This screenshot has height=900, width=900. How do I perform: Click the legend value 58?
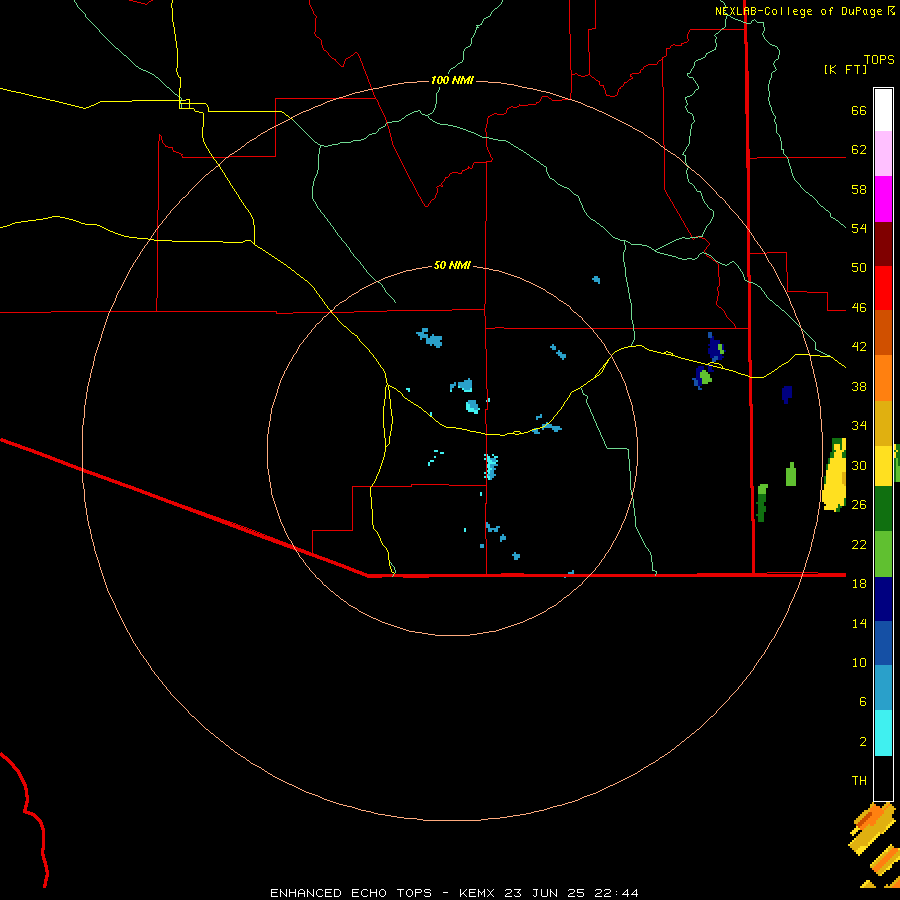click(x=859, y=189)
